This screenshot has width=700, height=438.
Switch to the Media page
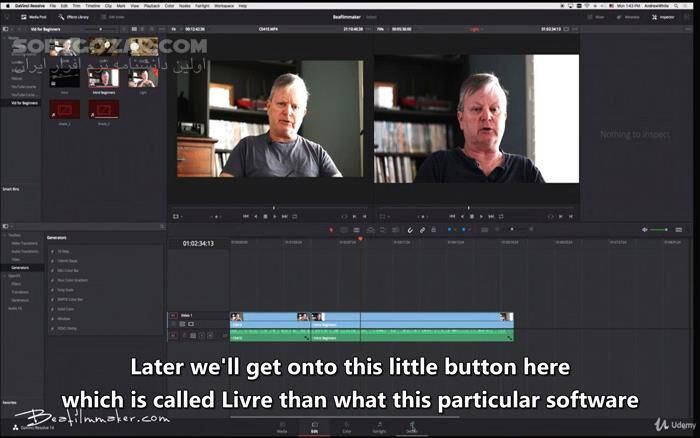point(282,430)
